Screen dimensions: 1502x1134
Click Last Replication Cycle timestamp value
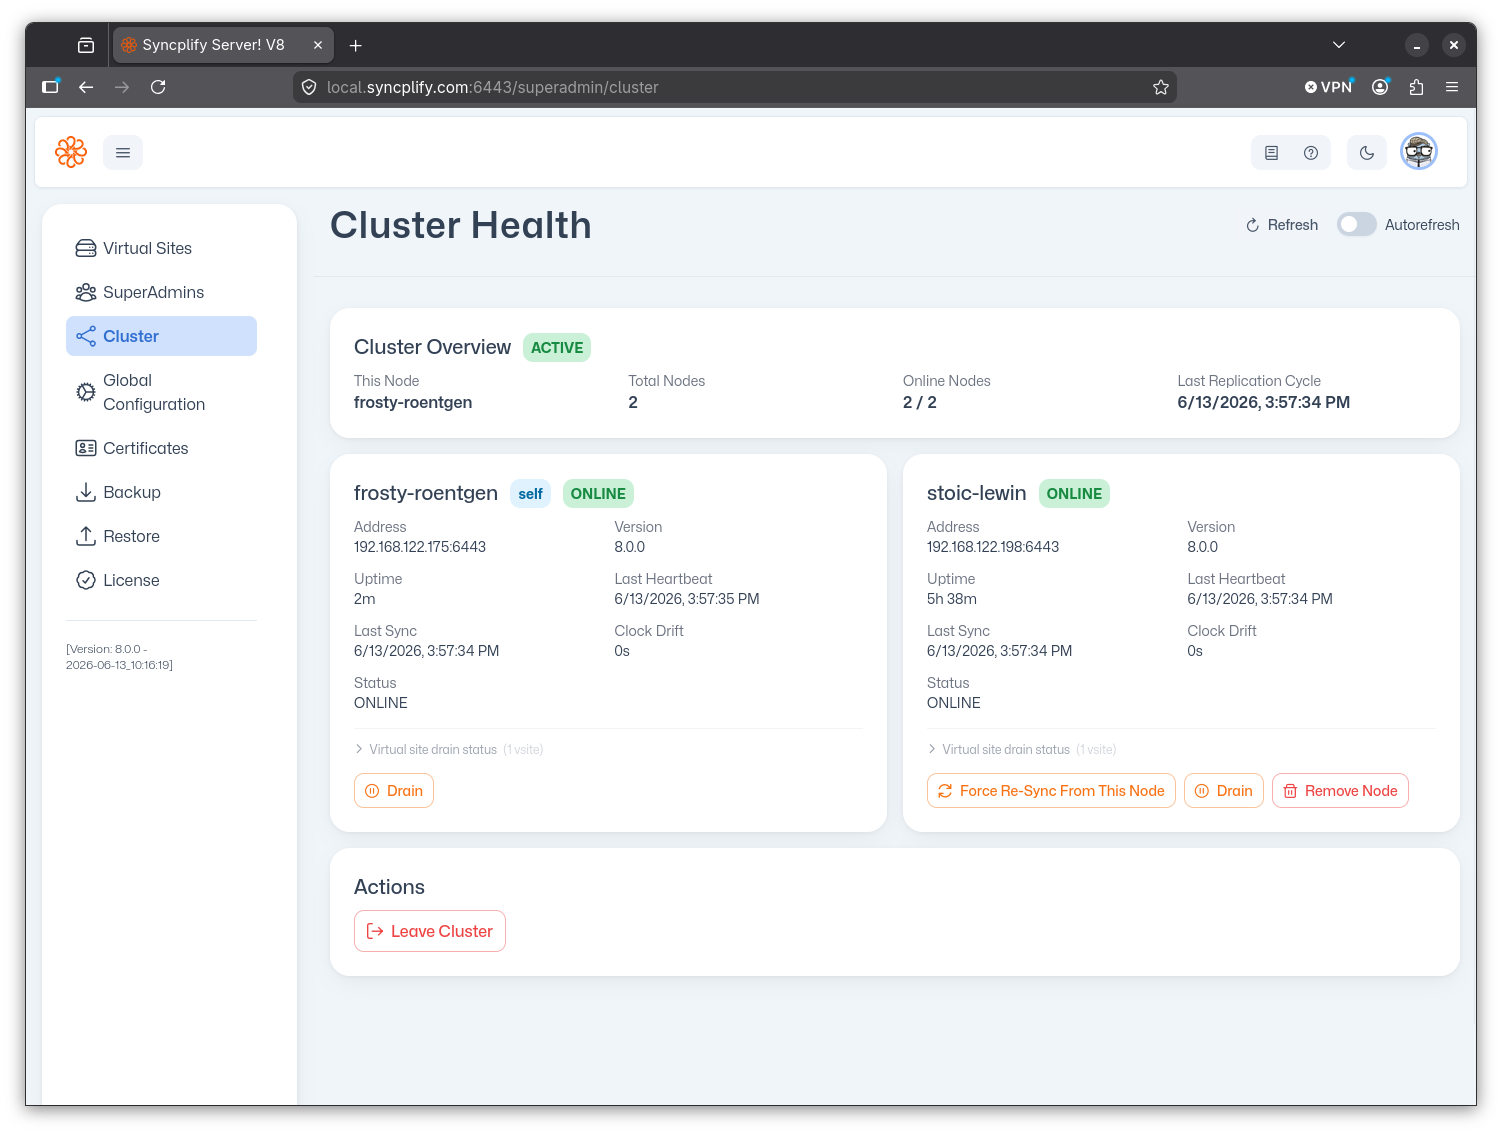click(1263, 402)
